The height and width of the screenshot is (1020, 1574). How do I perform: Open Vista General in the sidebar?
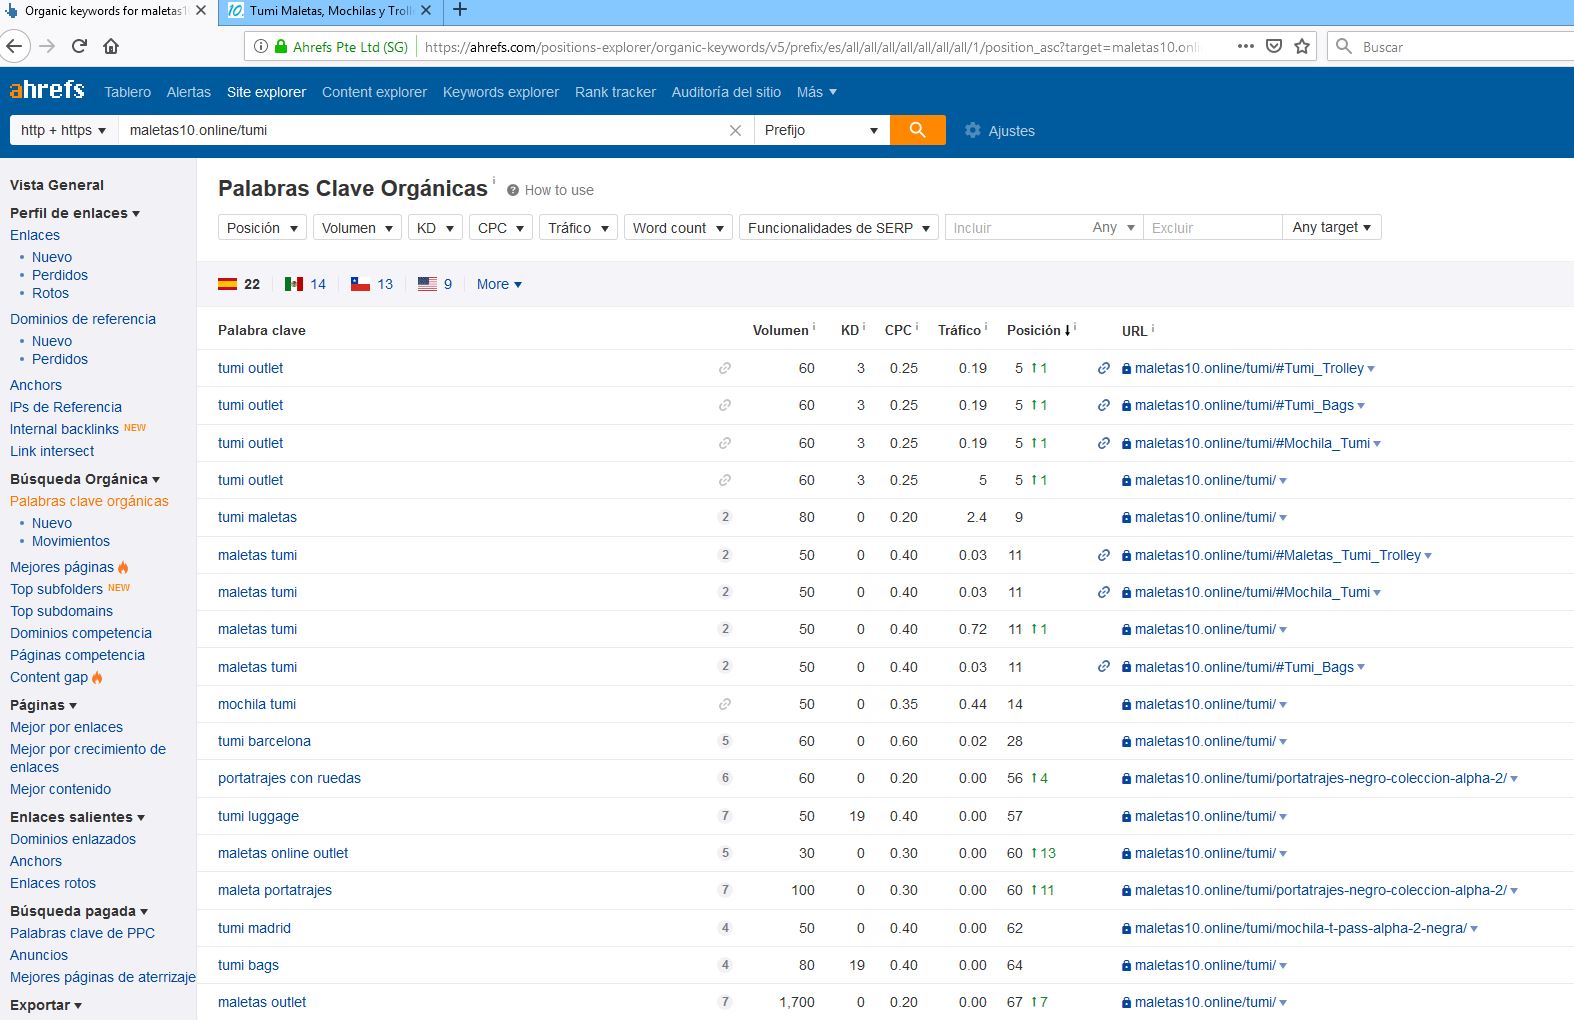(57, 185)
